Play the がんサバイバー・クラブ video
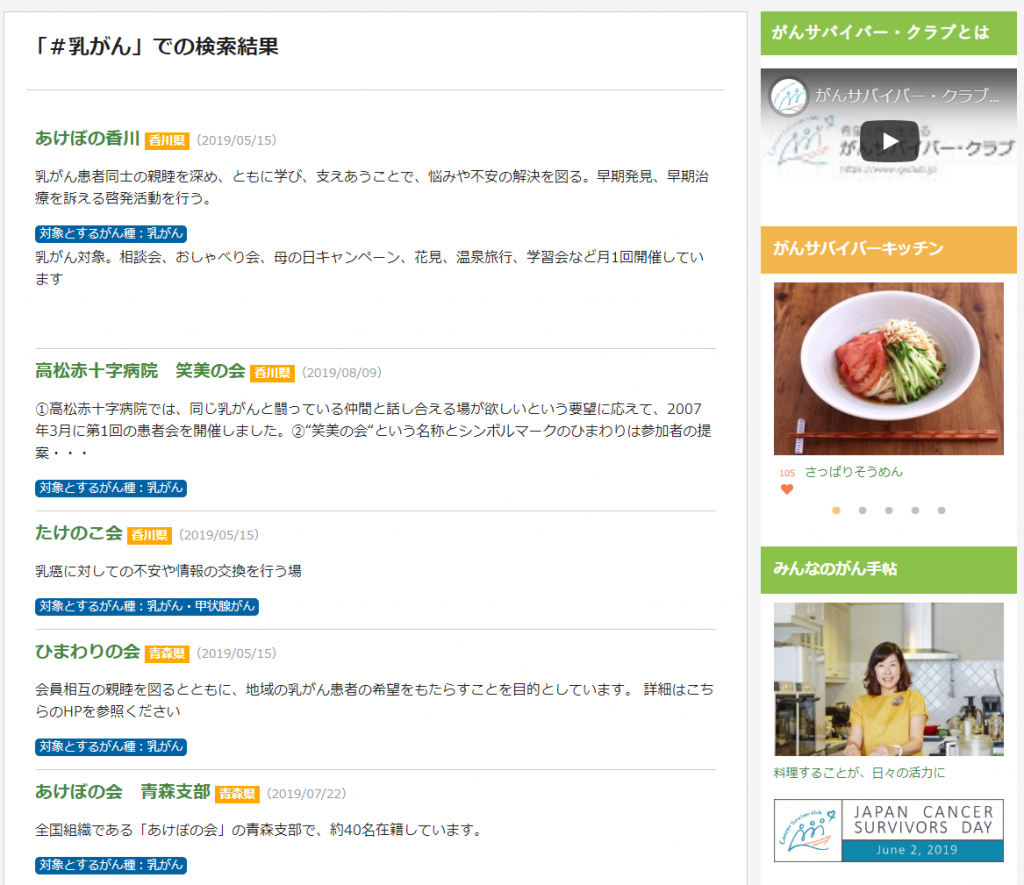 pyautogui.click(x=888, y=140)
